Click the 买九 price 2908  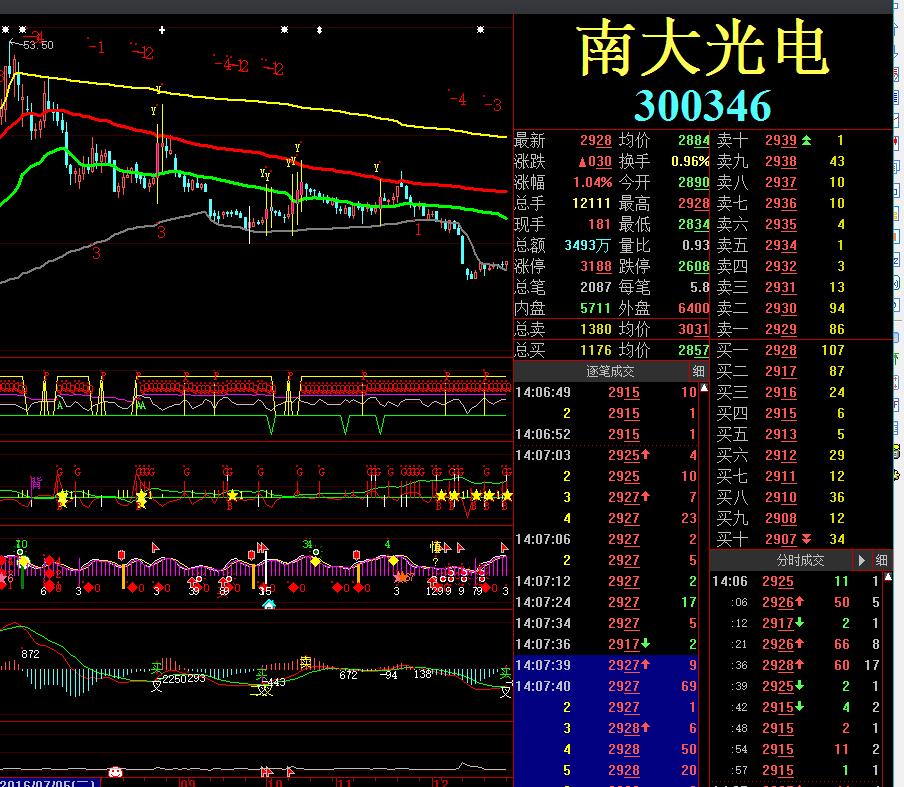(x=781, y=518)
